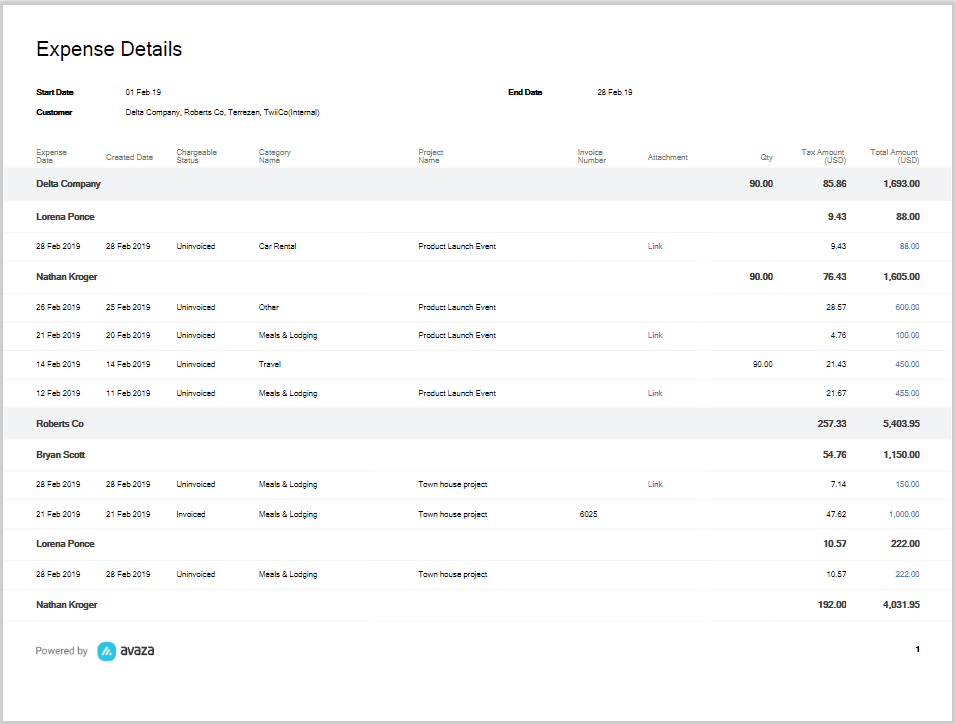
Task: Select the Nathan Kroger name with 4,031.95 total
Action: [x=66, y=605]
